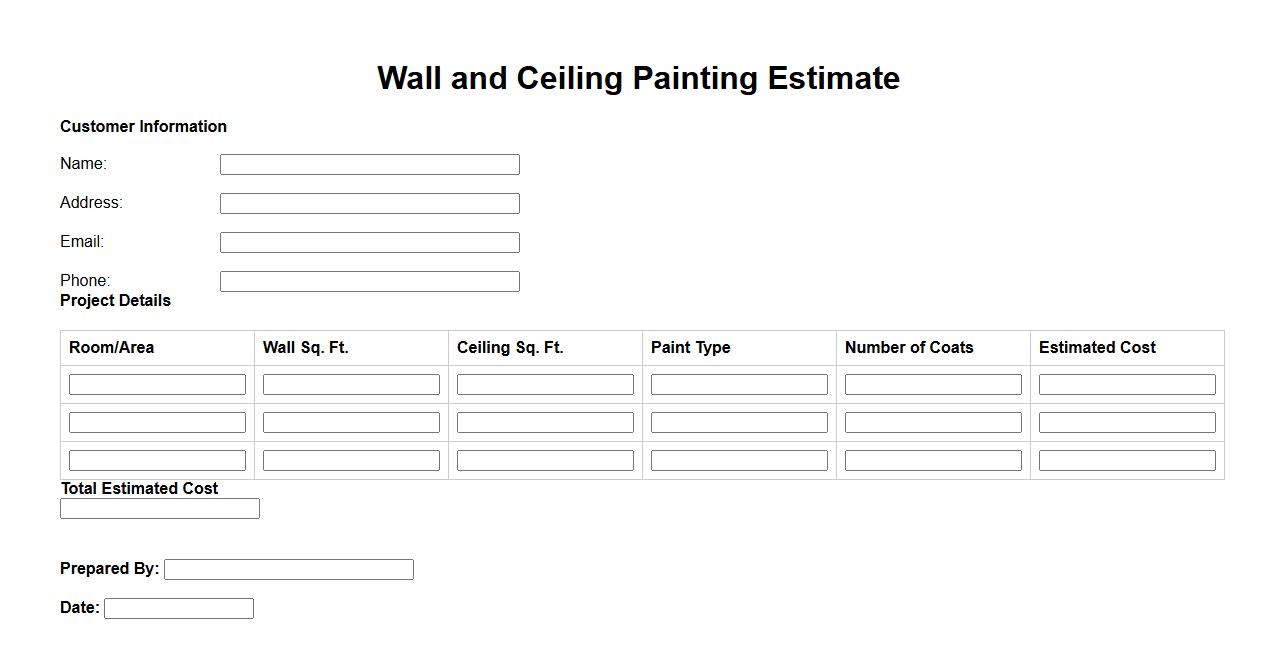Viewport: 1278px width, 650px height.
Task: Select first row Wall Sq. Ft. field
Action: pos(351,385)
